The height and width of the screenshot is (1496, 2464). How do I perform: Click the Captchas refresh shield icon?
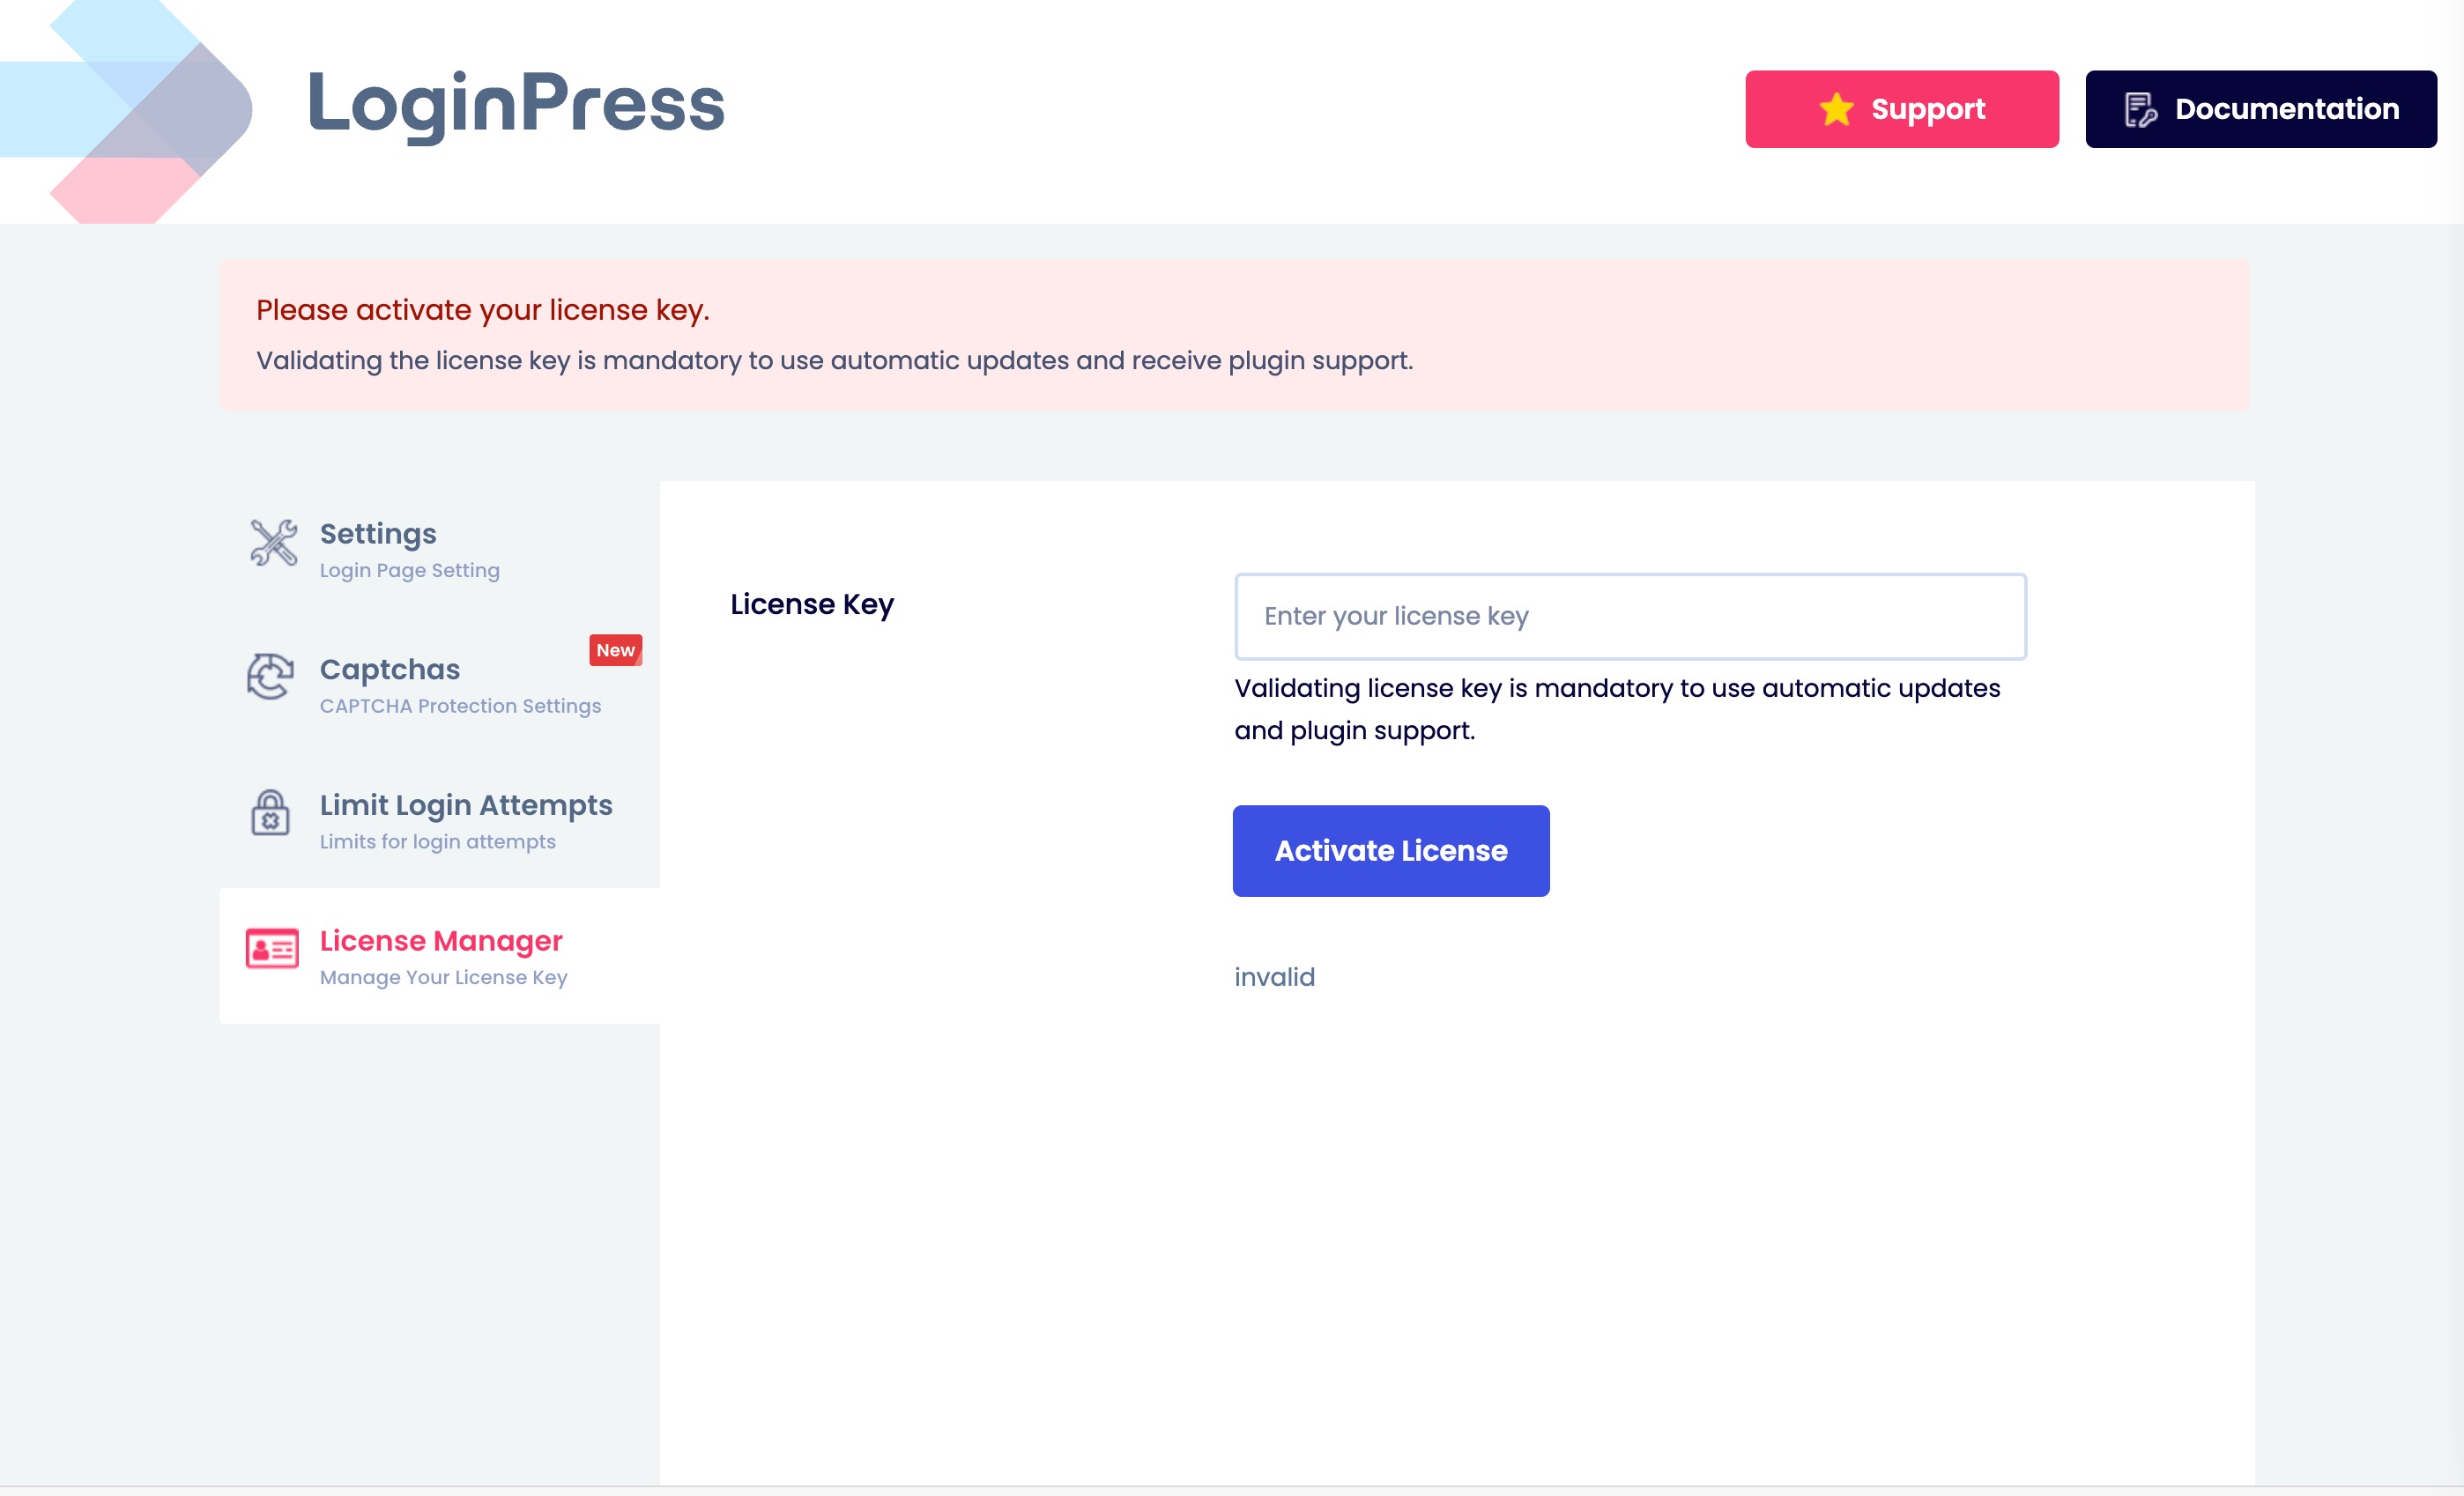(270, 677)
